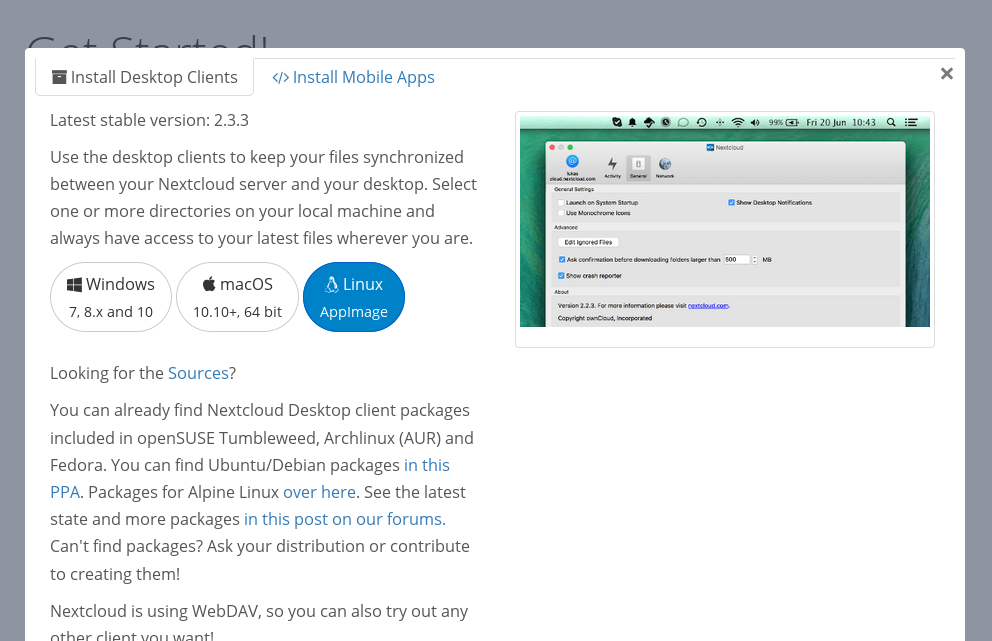Toggle the Launch on System Startup checkbox
Viewport: 992px width, 641px height.
(561, 202)
